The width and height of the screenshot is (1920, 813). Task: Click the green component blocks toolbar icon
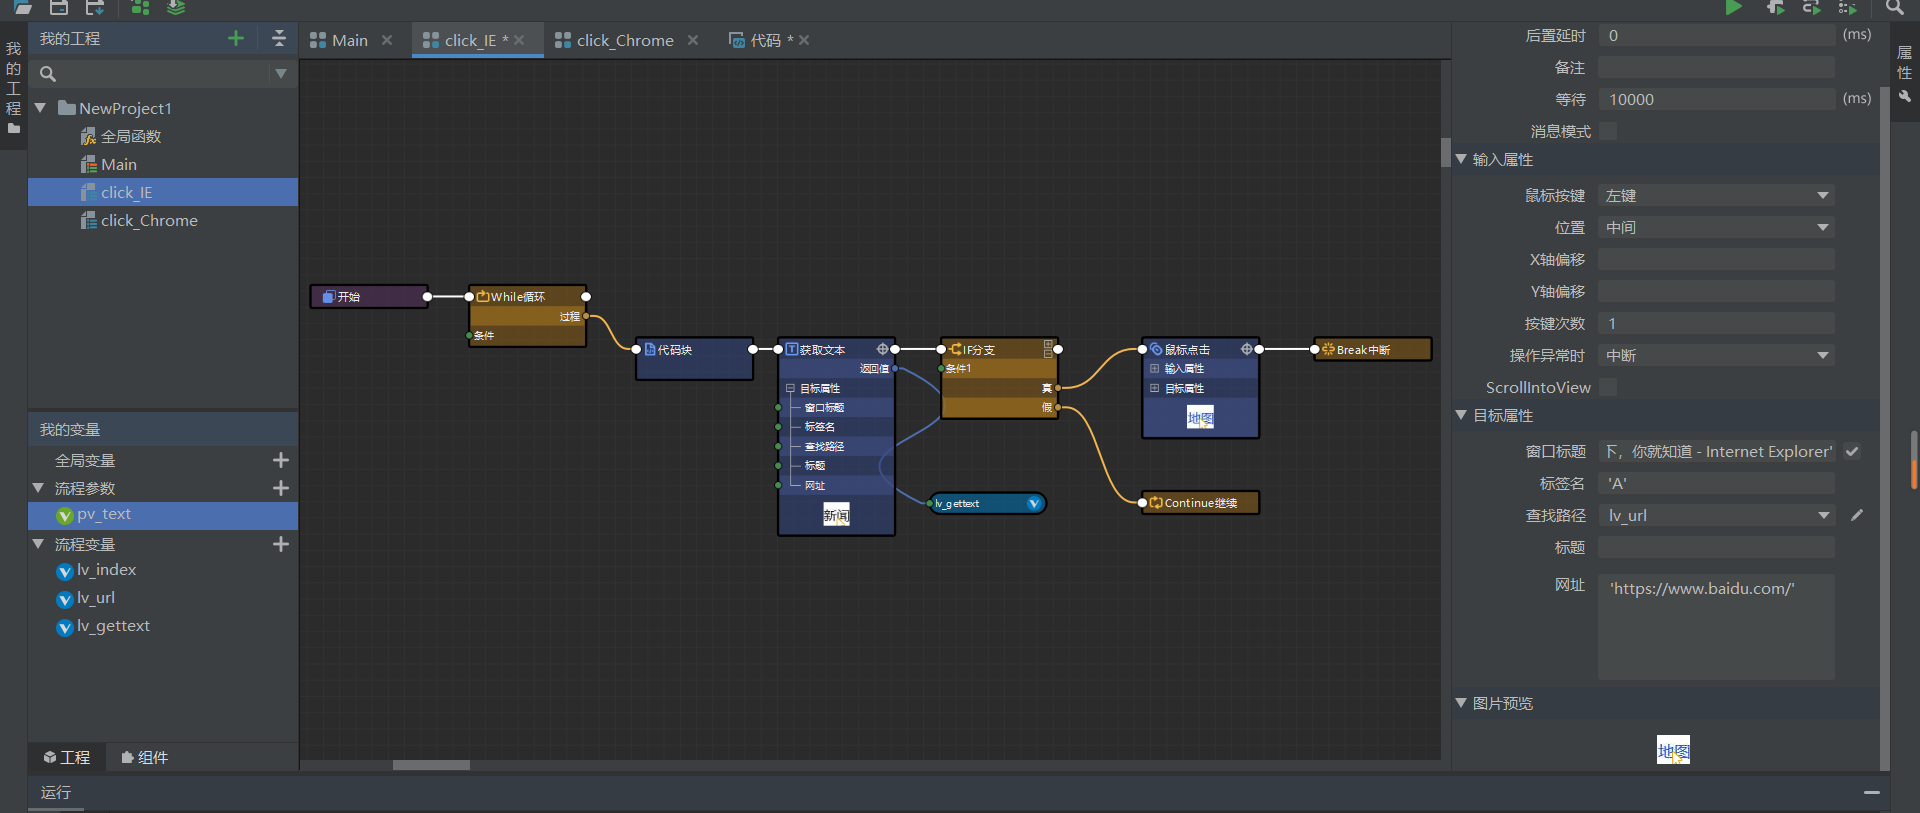(x=140, y=7)
